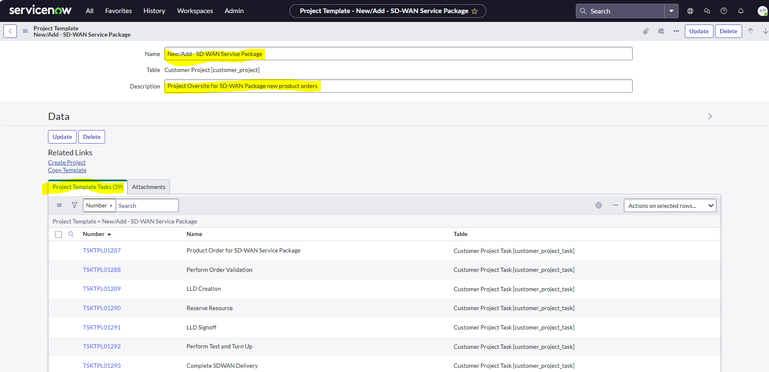Open task TSKTPL01287
769x372 pixels.
point(102,250)
